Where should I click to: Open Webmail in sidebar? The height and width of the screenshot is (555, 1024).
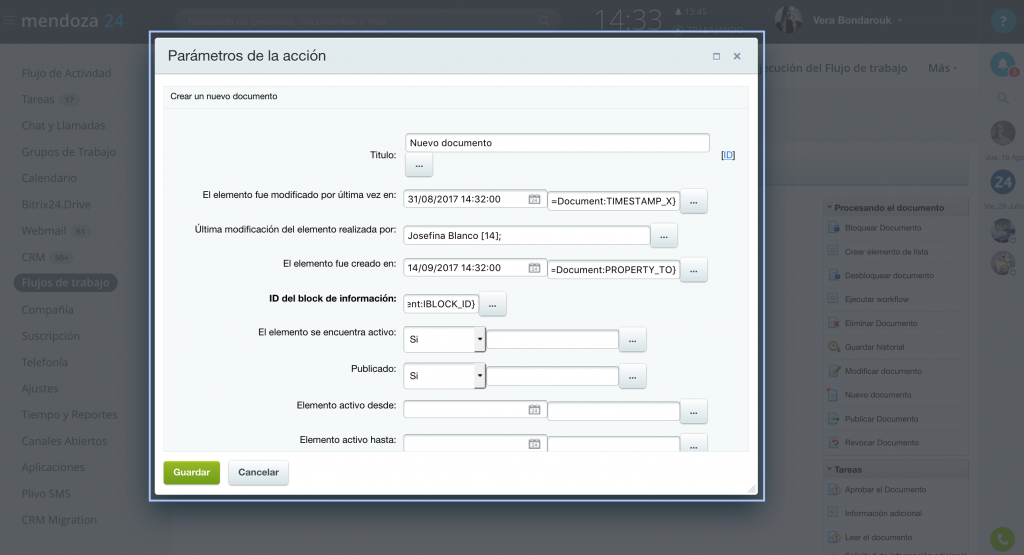tap(44, 230)
